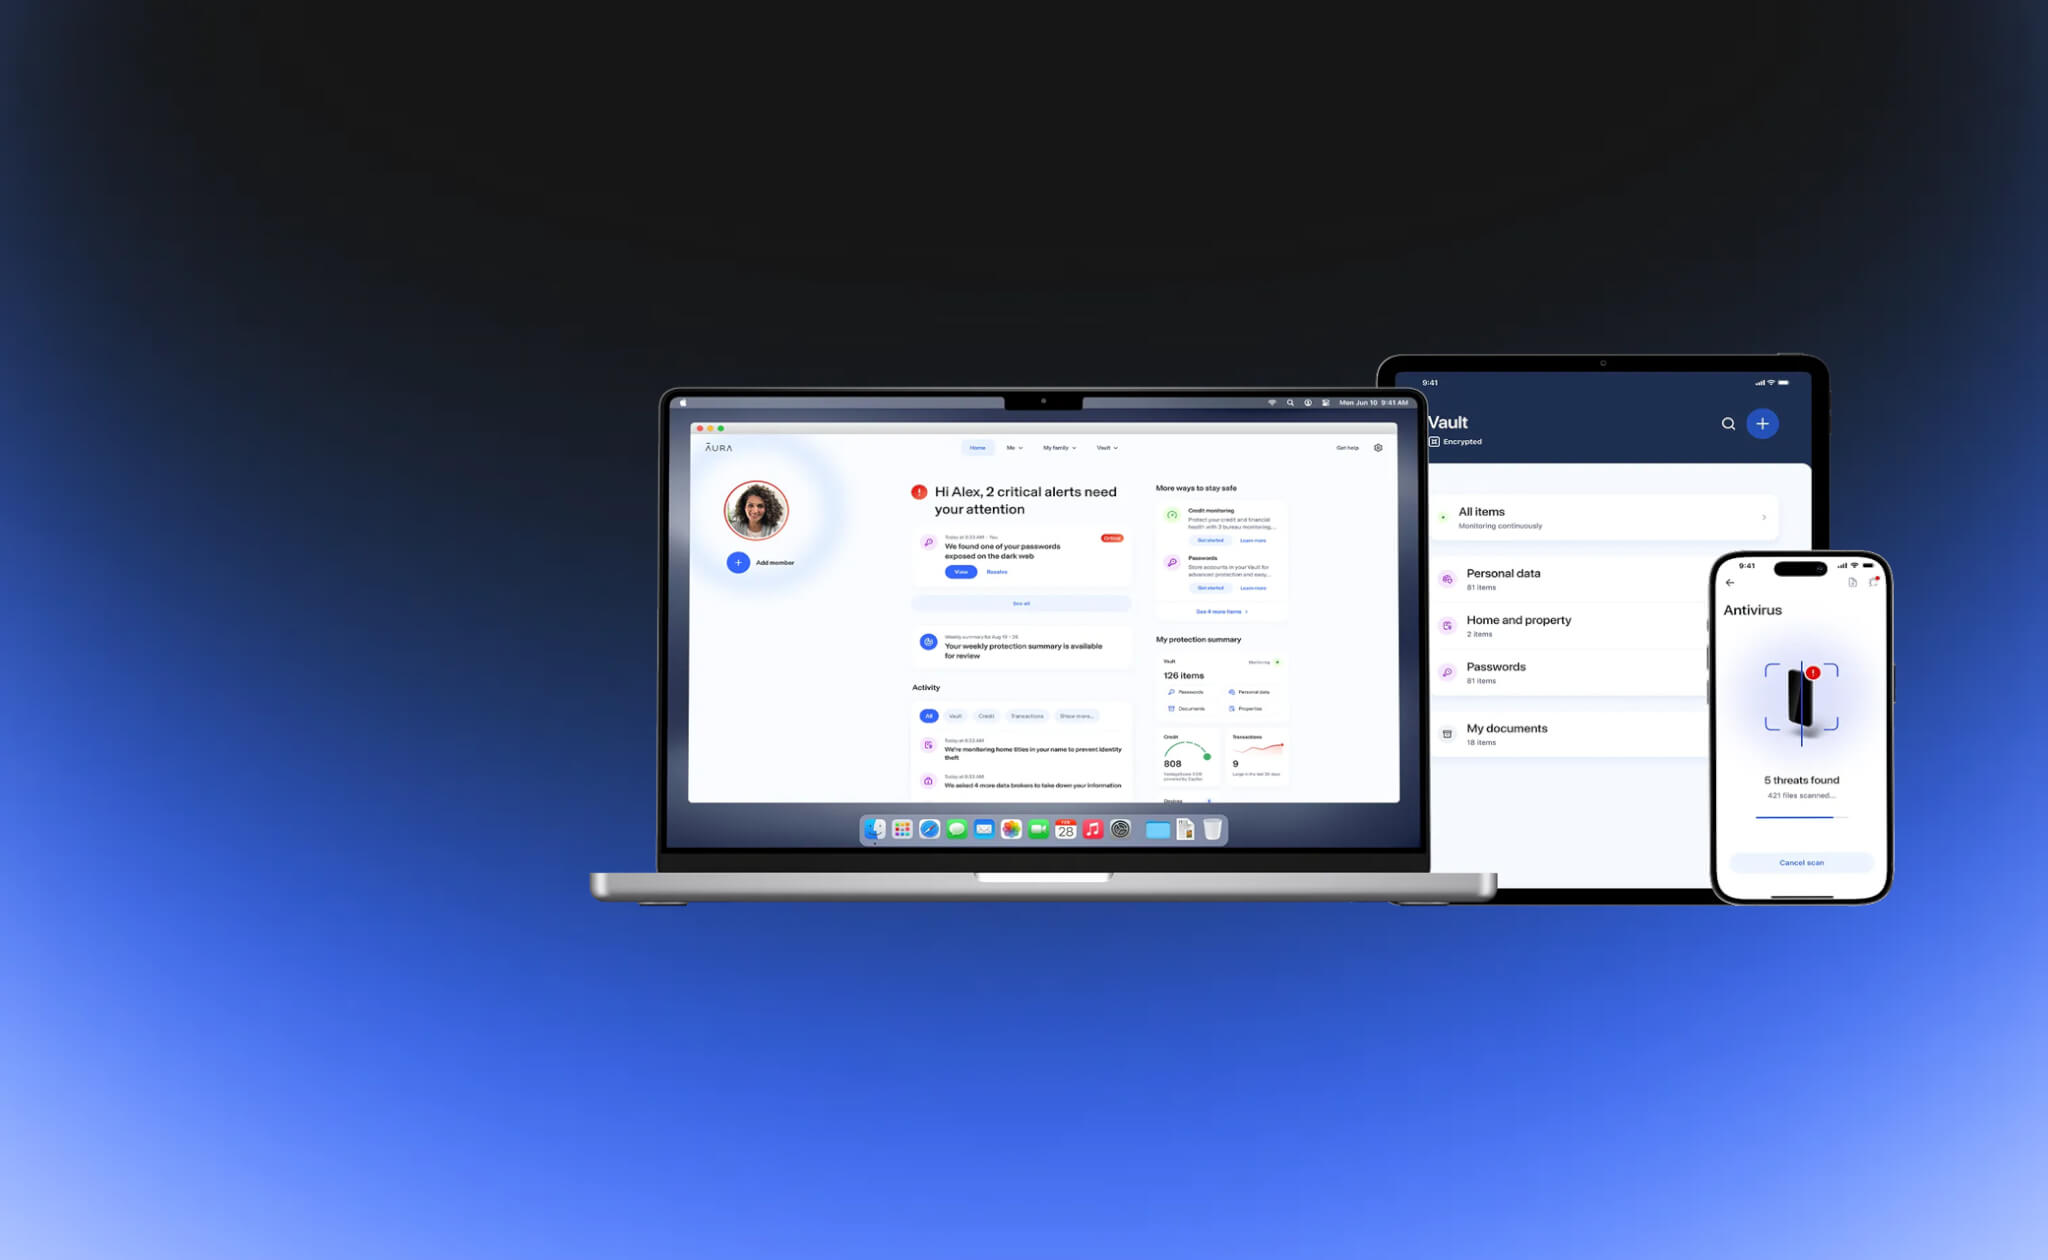Click the antivirus scan progress bar

[1801, 818]
